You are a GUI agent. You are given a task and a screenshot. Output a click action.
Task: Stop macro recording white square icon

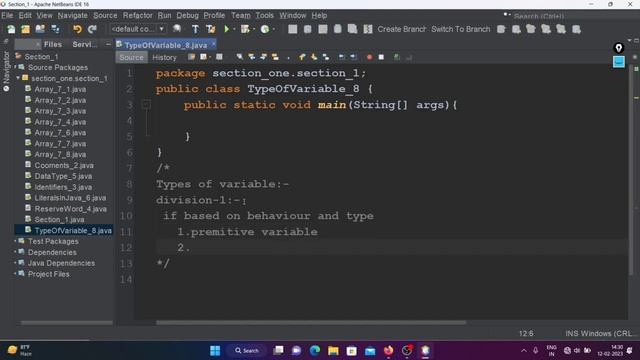pos(381,57)
